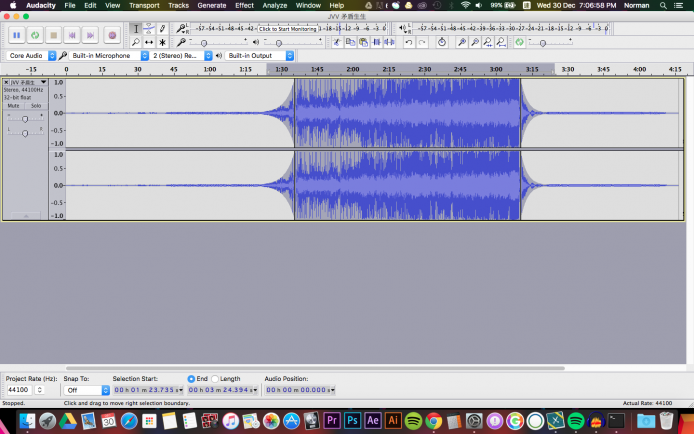Select the Draw pencil tool

(163, 28)
